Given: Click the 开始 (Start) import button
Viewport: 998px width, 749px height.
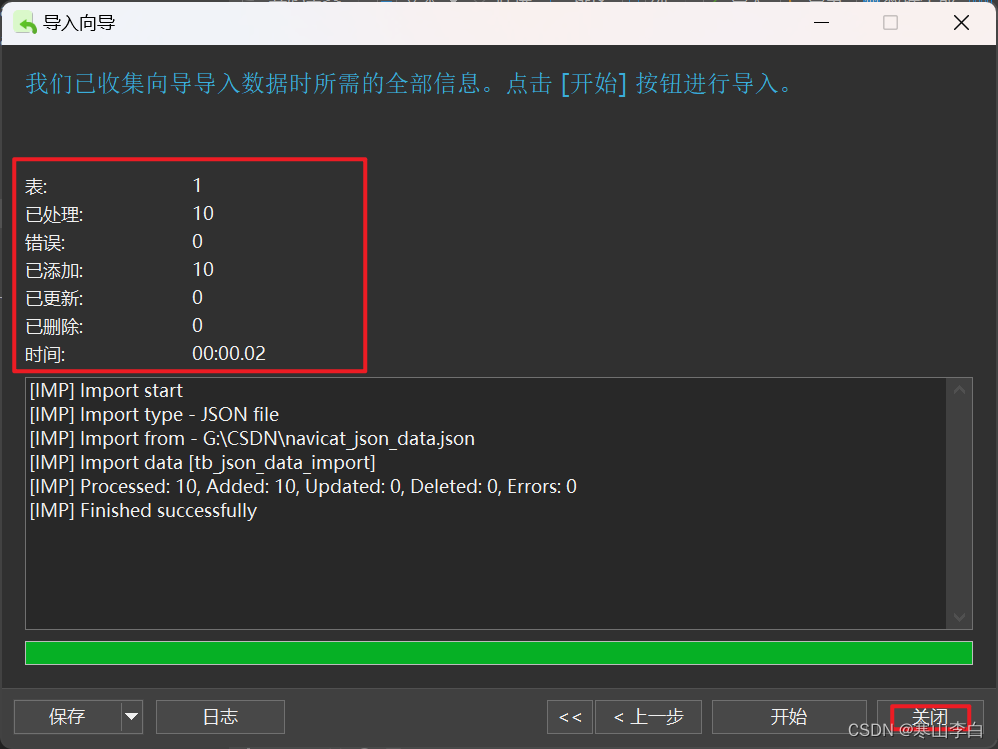Looking at the screenshot, I should 789,717.
